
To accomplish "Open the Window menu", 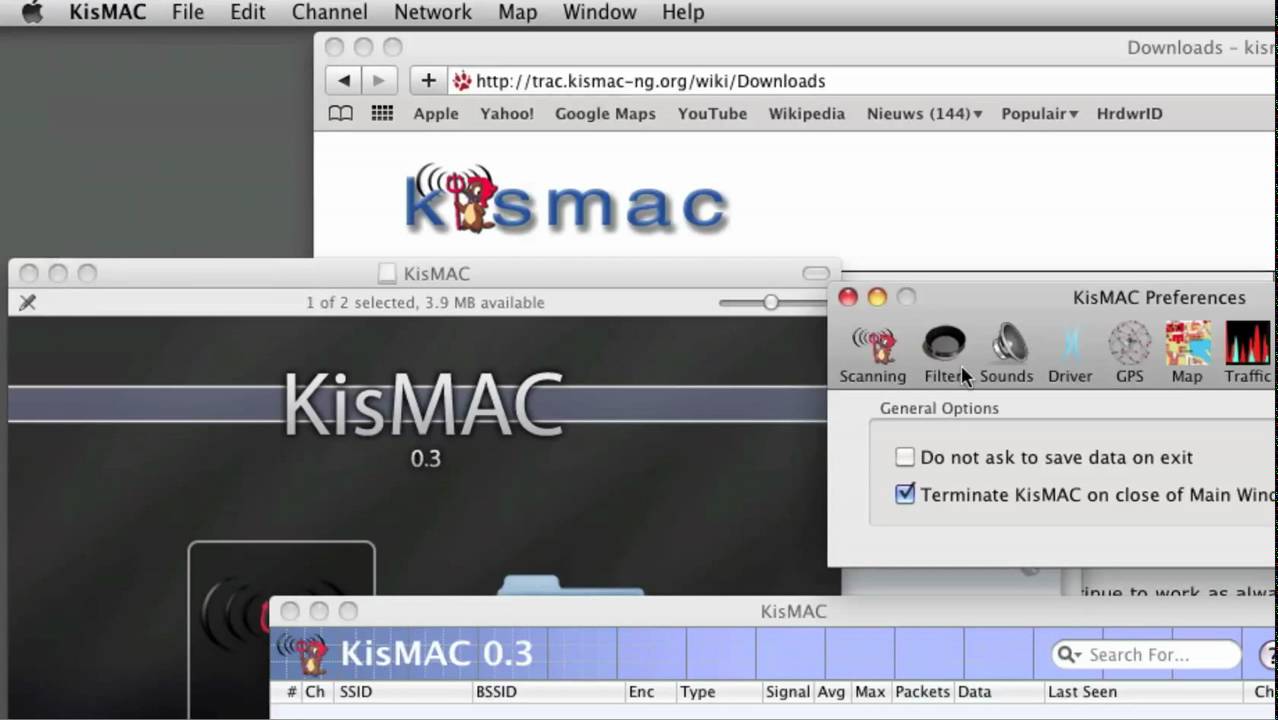I will tap(599, 12).
